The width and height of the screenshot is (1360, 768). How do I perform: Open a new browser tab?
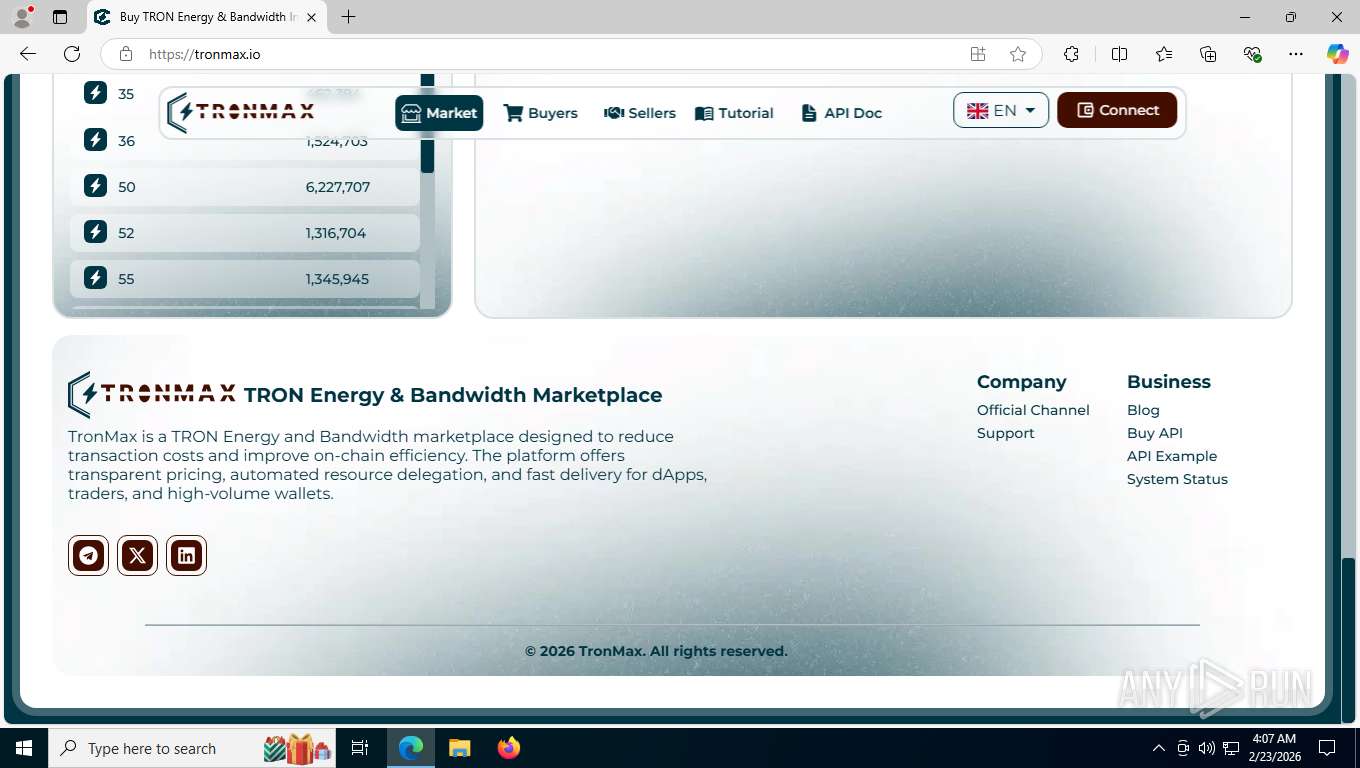pos(348,17)
